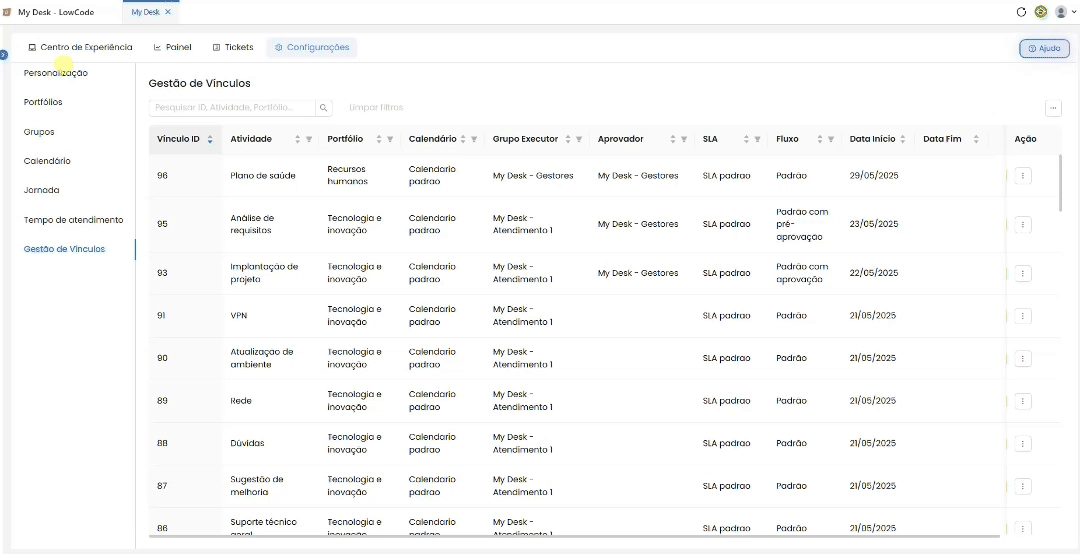
Task: Open action menu for Análise de requisitos row
Action: coord(1023,225)
